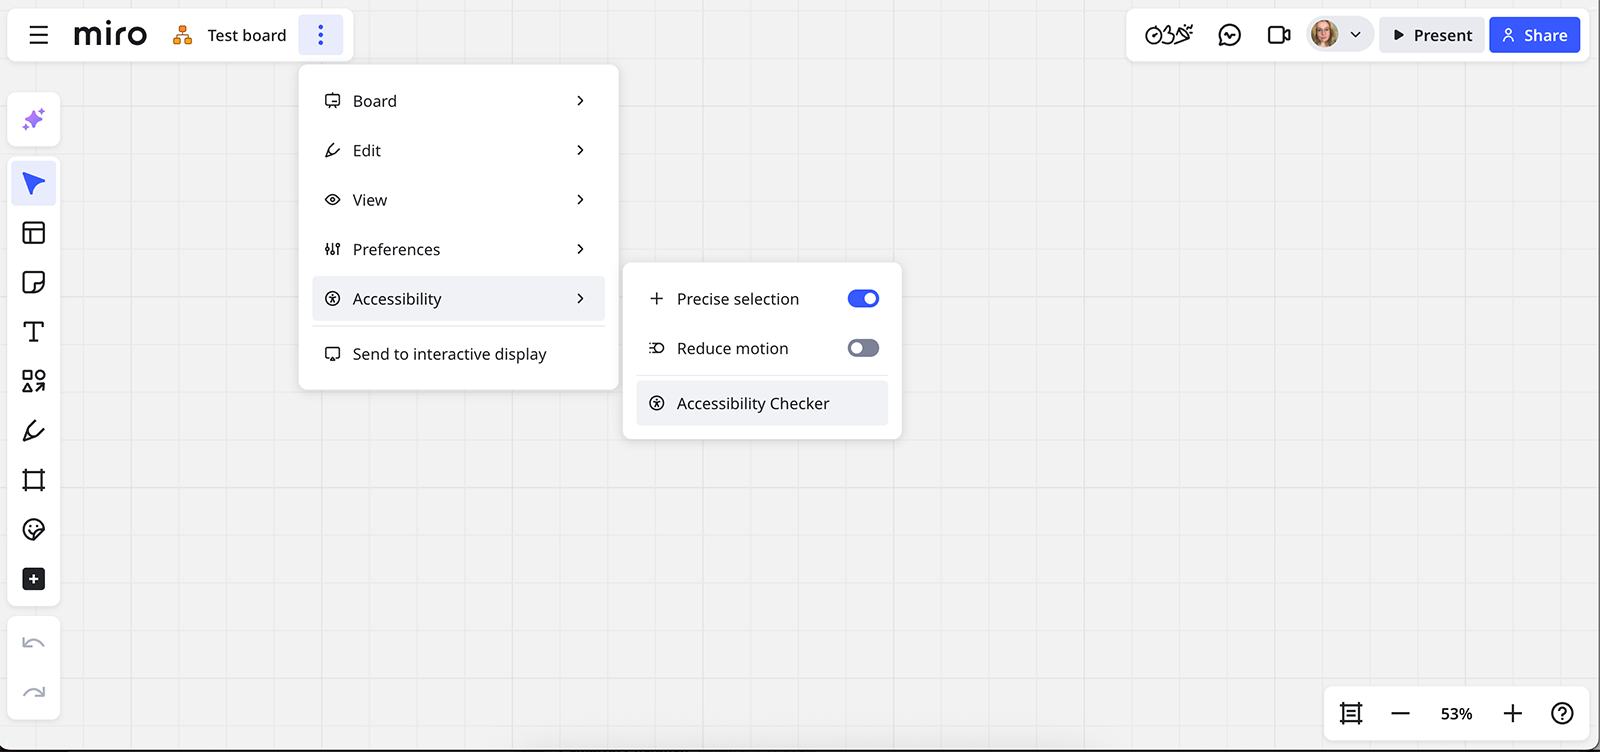Start a video call from the top bar
This screenshot has width=1600, height=752.
point(1279,34)
